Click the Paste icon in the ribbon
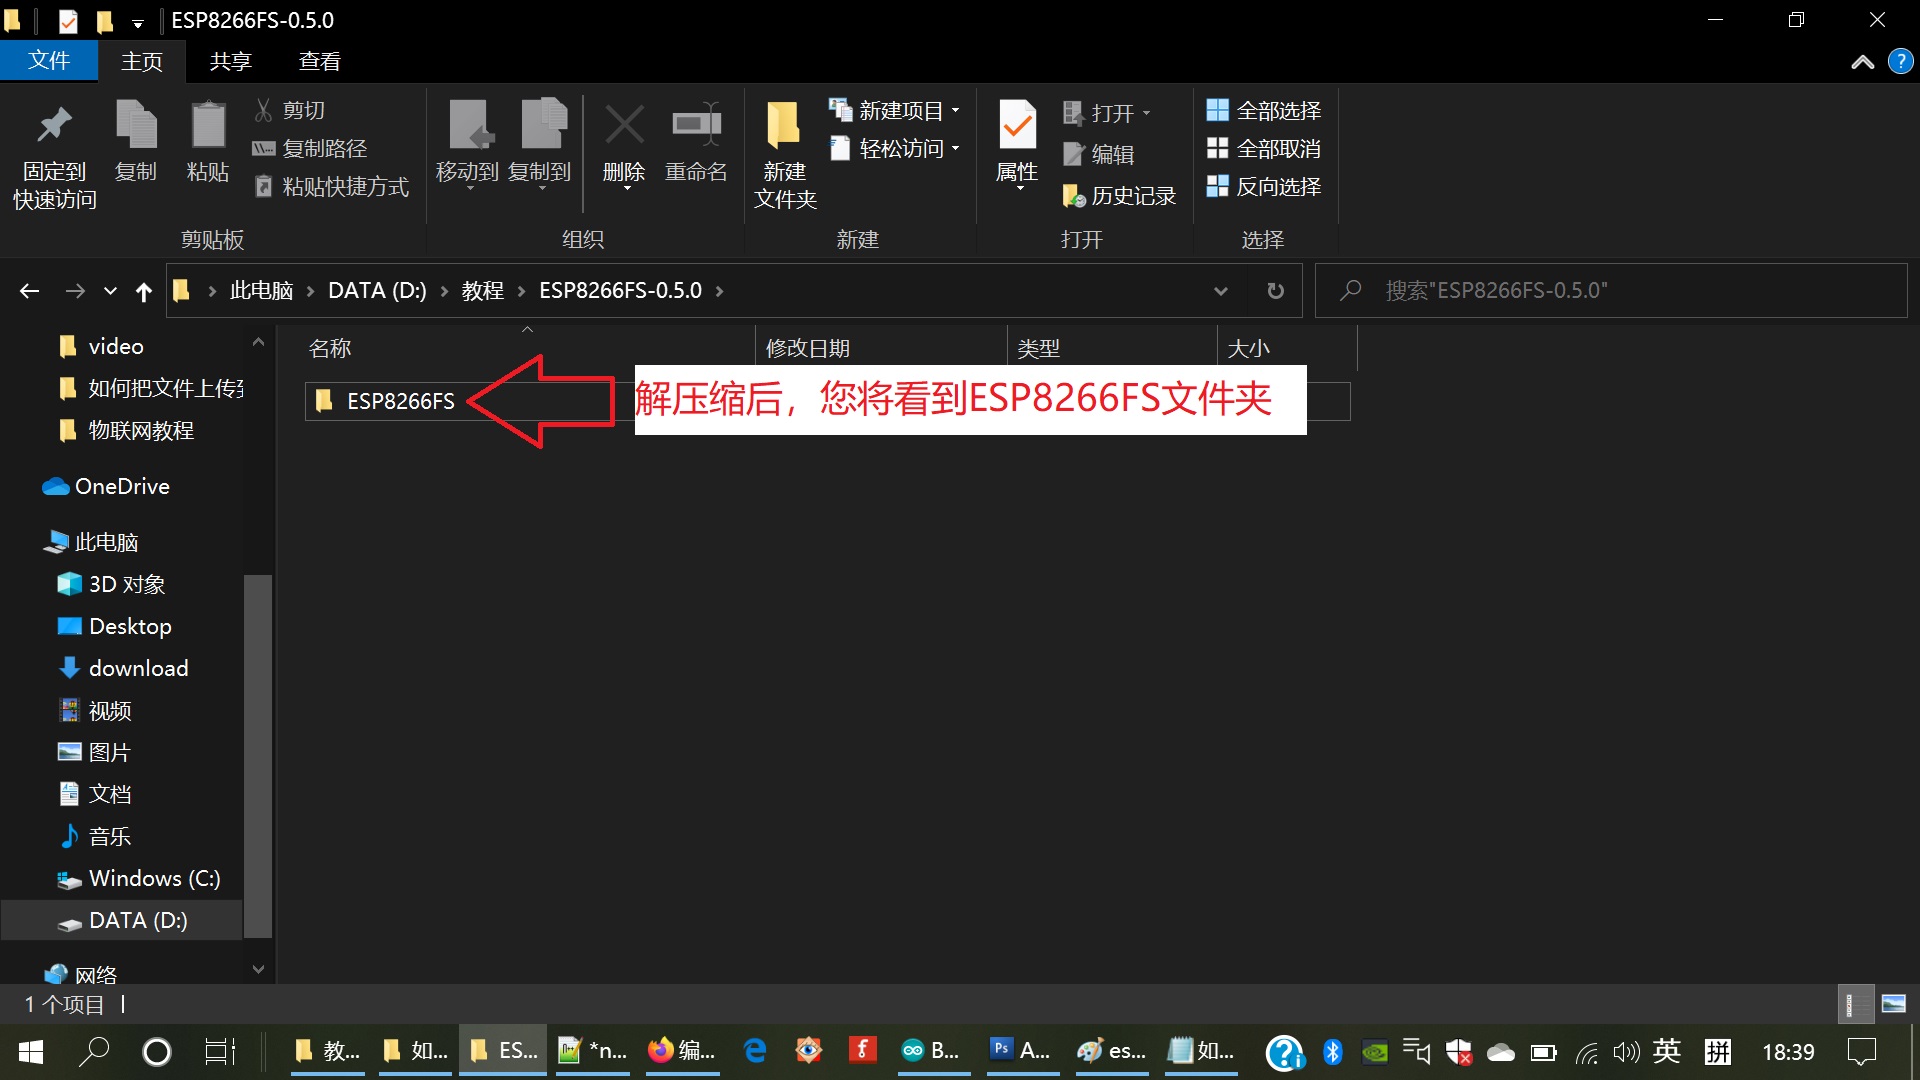 pyautogui.click(x=208, y=127)
